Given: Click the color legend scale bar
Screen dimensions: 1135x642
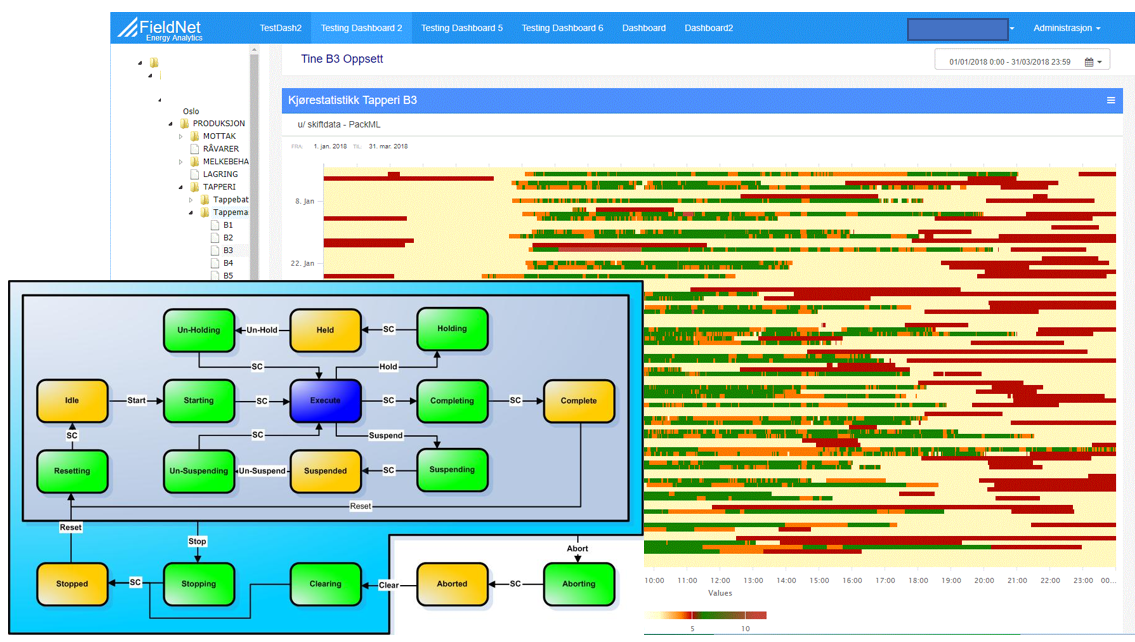Looking at the screenshot, I should pos(705,615).
